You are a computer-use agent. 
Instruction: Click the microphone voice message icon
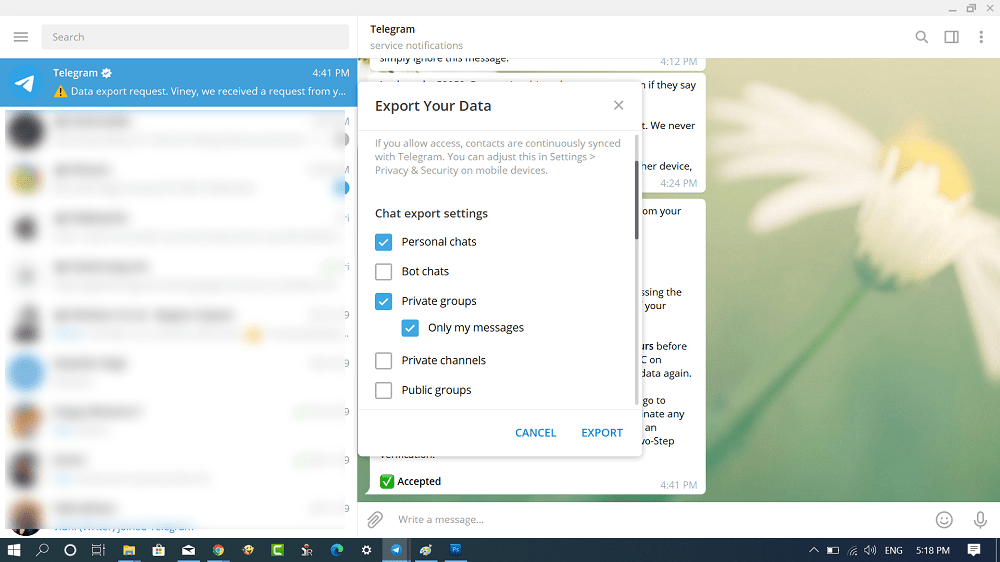[980, 520]
